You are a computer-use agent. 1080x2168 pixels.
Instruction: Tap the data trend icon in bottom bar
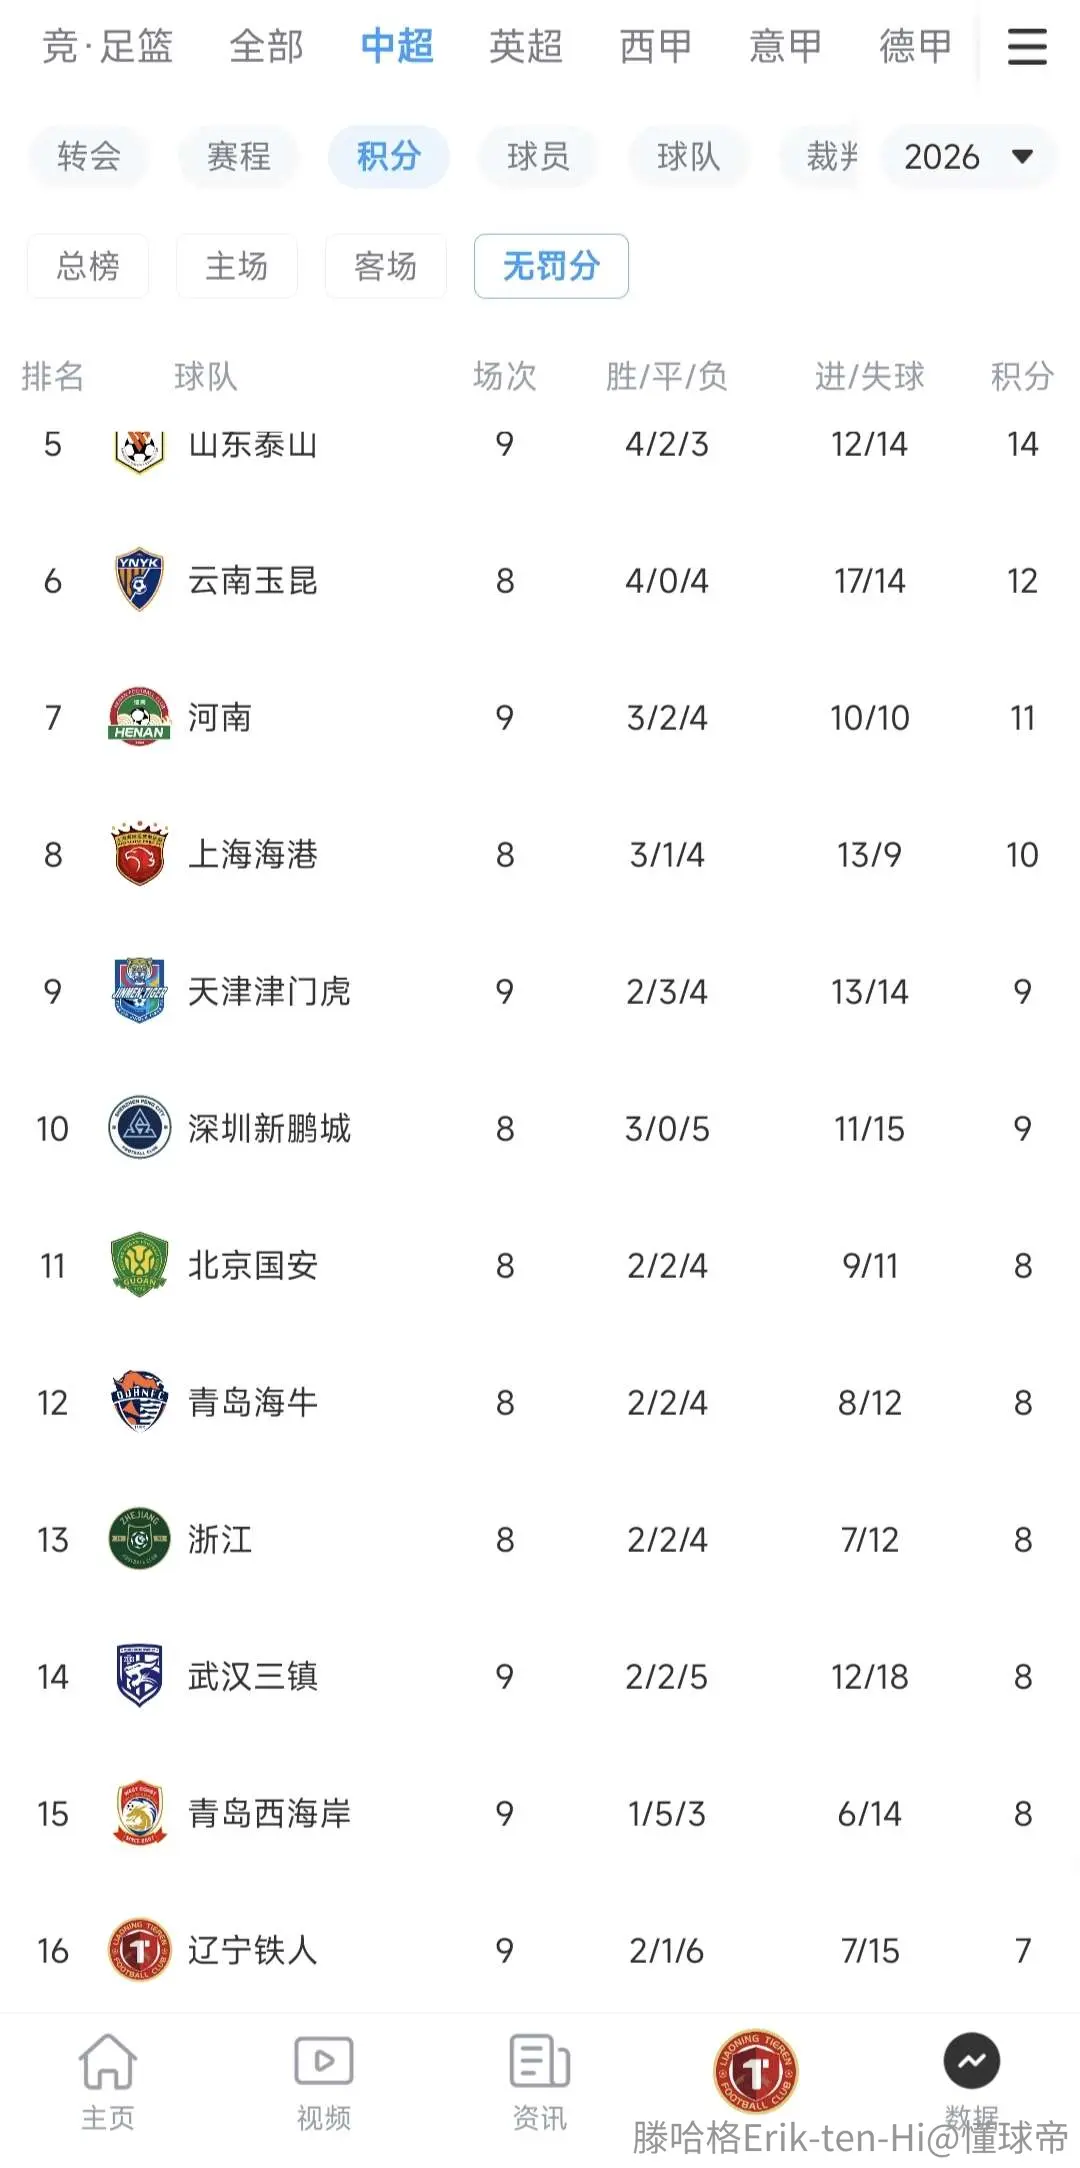(972, 2061)
